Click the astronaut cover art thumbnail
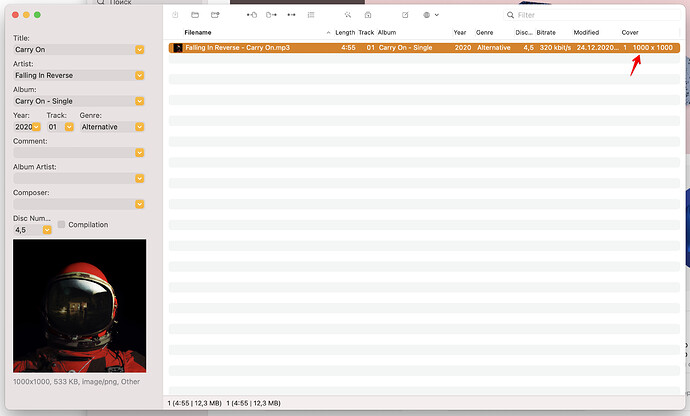 click(x=80, y=306)
